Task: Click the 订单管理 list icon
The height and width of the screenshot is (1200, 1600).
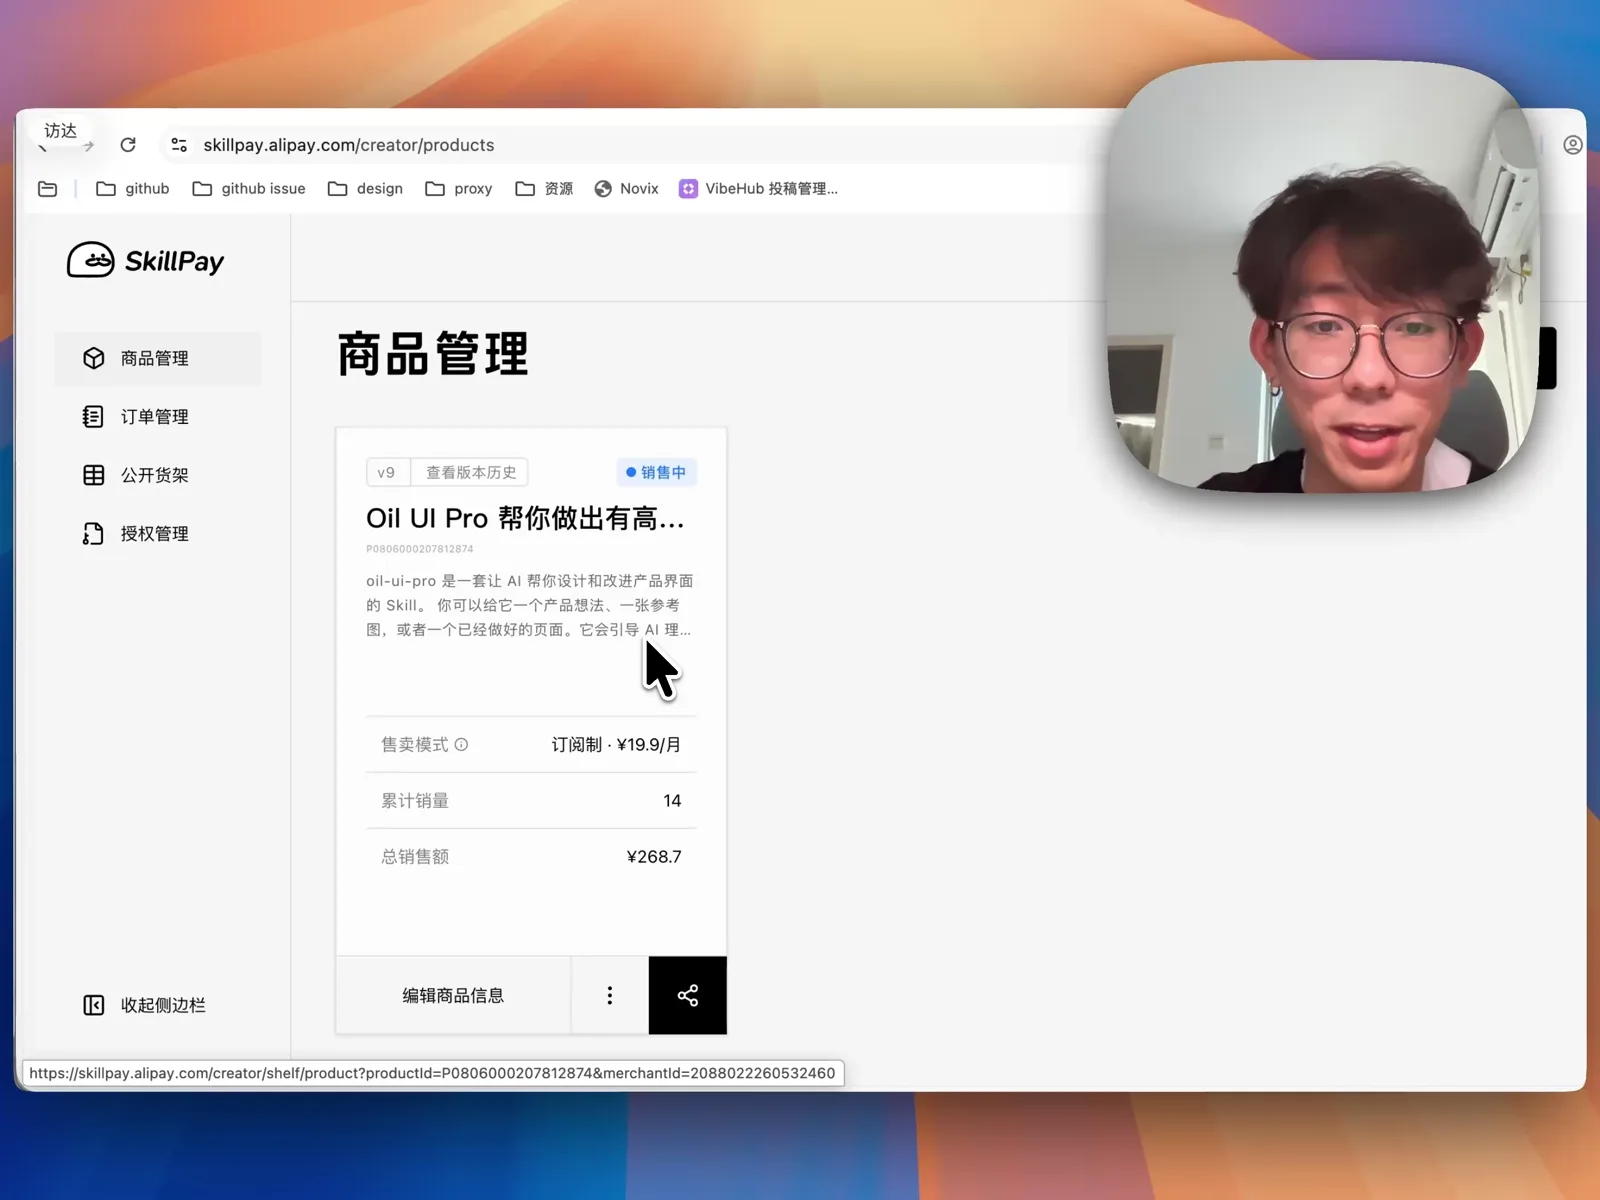Action: (x=93, y=417)
